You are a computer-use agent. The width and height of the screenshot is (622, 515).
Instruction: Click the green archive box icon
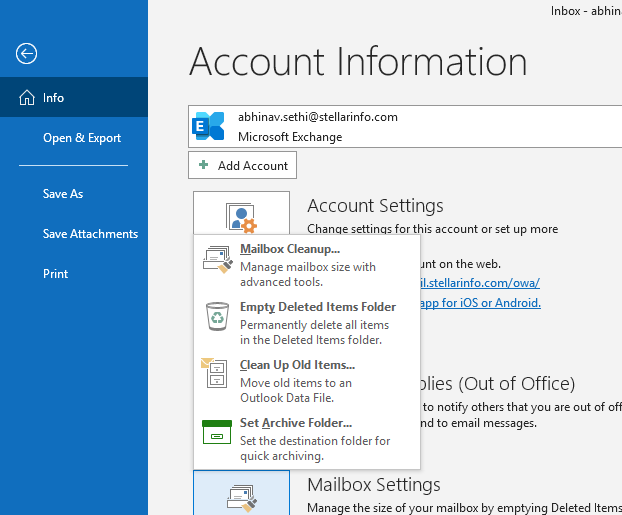pyautogui.click(x=217, y=432)
